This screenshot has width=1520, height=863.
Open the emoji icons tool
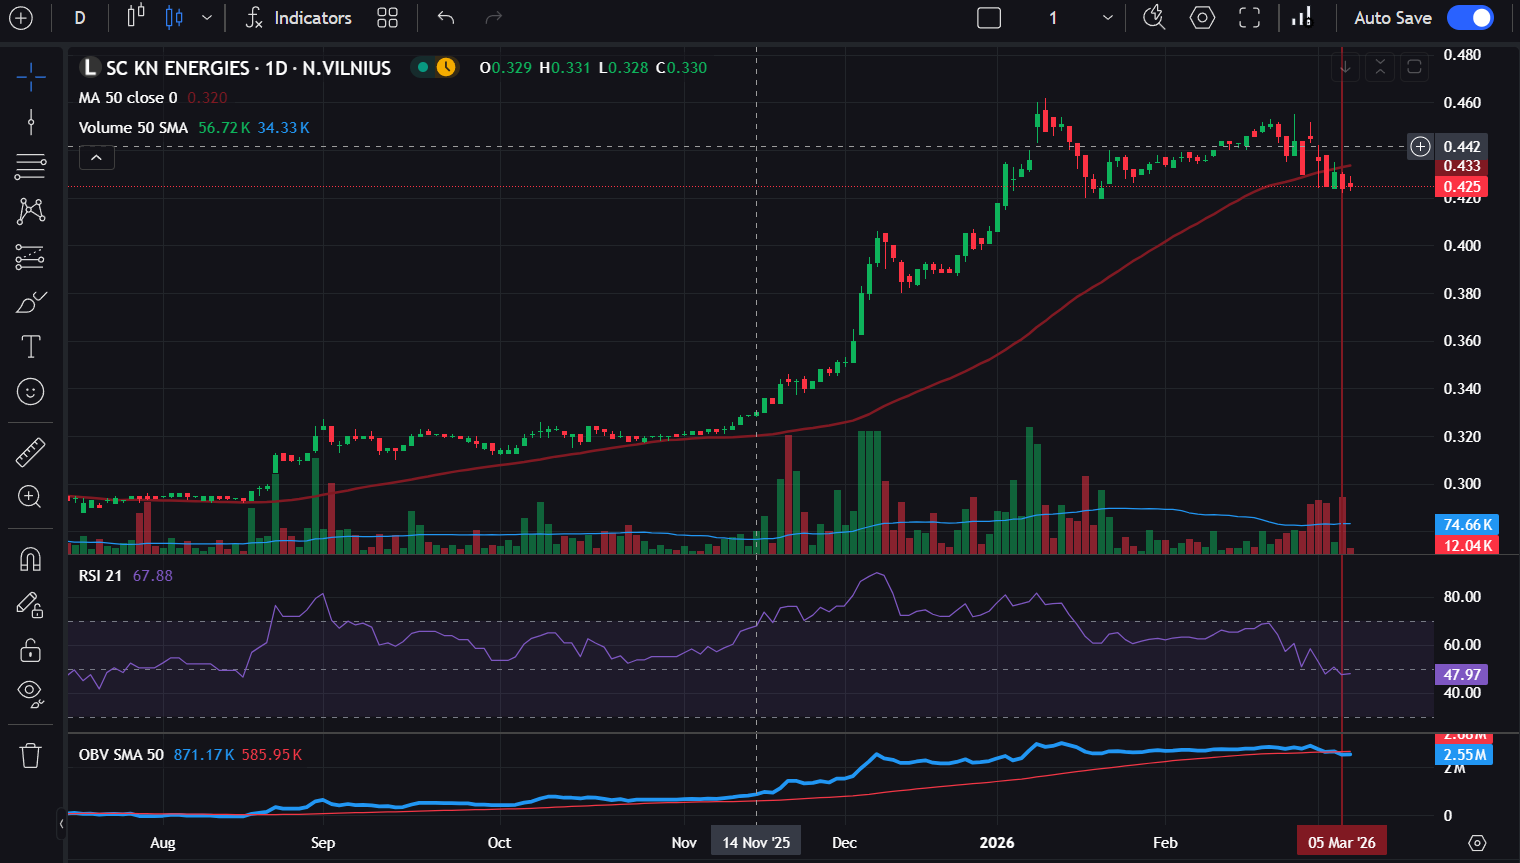pyautogui.click(x=31, y=392)
